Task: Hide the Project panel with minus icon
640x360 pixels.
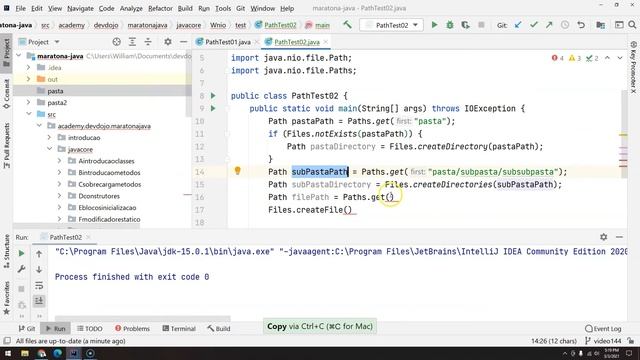Action: point(183,42)
